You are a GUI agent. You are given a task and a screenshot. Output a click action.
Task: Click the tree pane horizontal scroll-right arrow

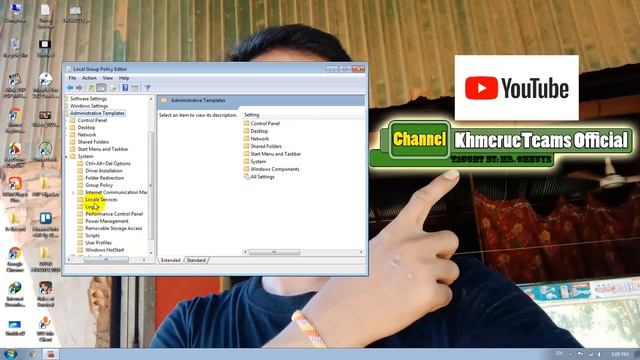[x=144, y=260]
